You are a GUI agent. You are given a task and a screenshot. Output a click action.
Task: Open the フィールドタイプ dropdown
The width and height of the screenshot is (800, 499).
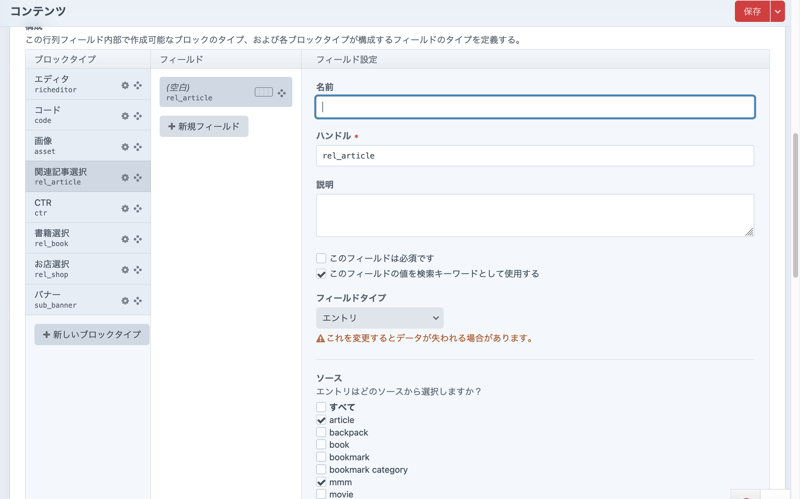pos(379,318)
